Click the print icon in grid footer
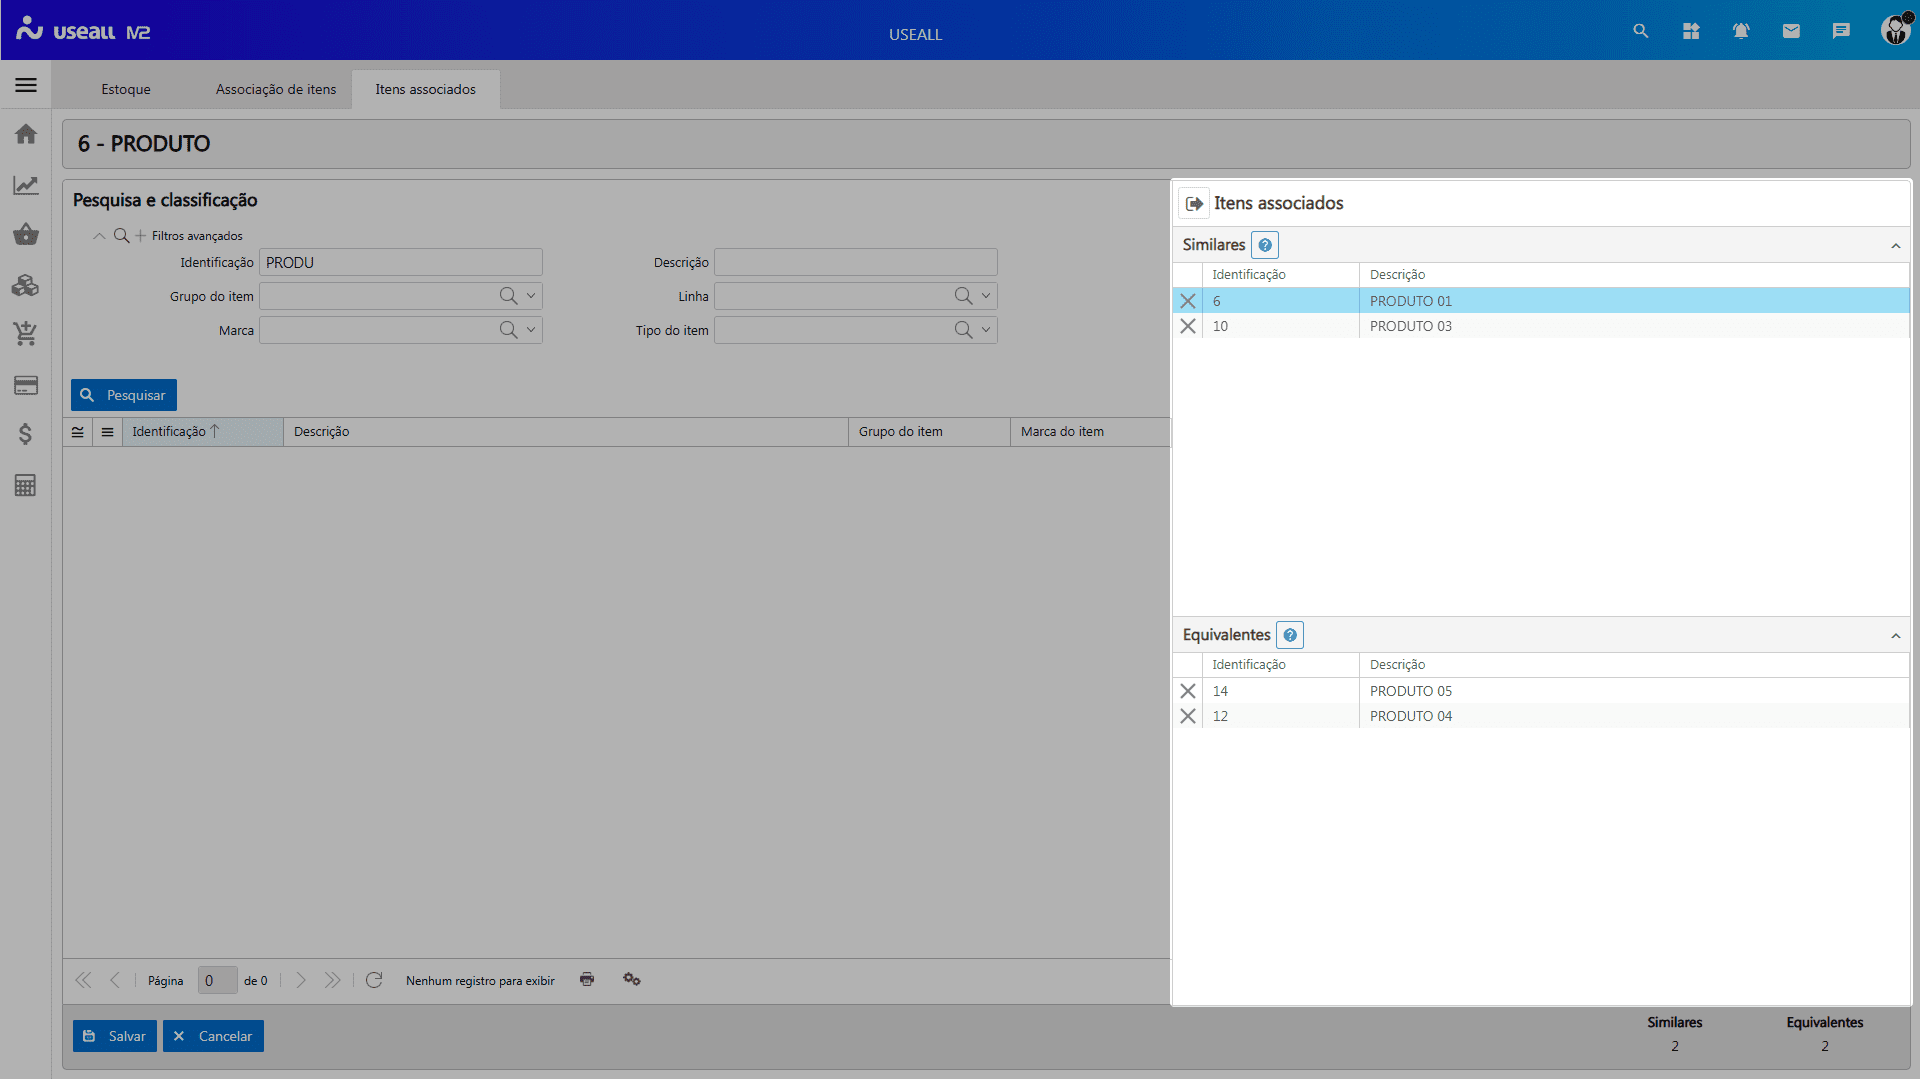This screenshot has height=1080, width=1920. coord(587,980)
